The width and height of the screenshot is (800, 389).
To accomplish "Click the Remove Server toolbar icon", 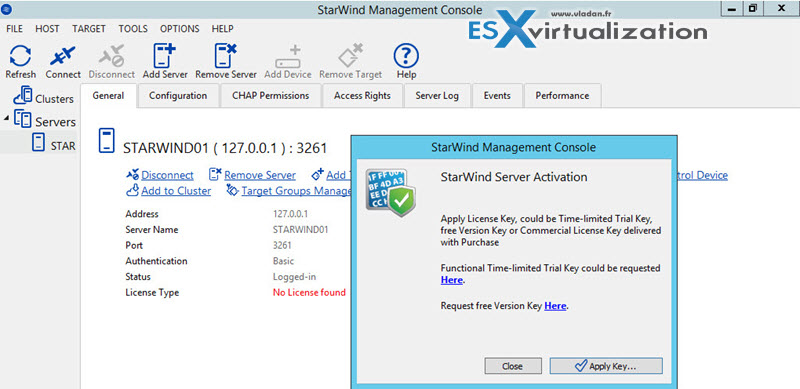I will [226, 56].
